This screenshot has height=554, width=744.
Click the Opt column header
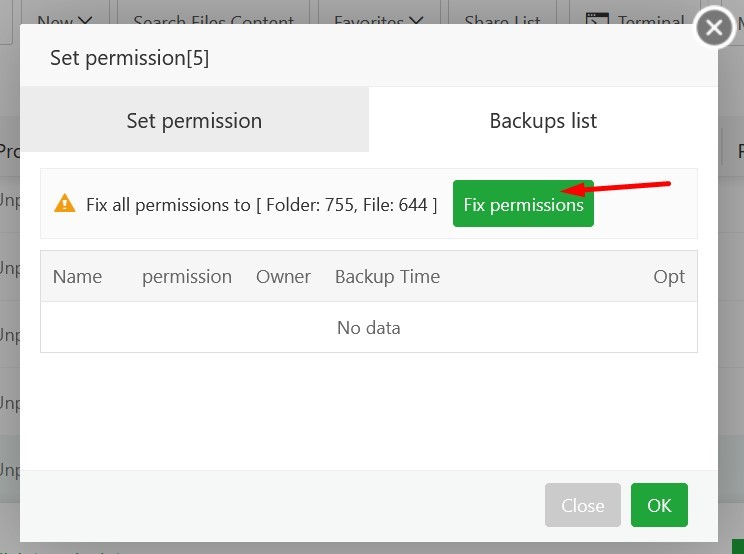point(669,277)
